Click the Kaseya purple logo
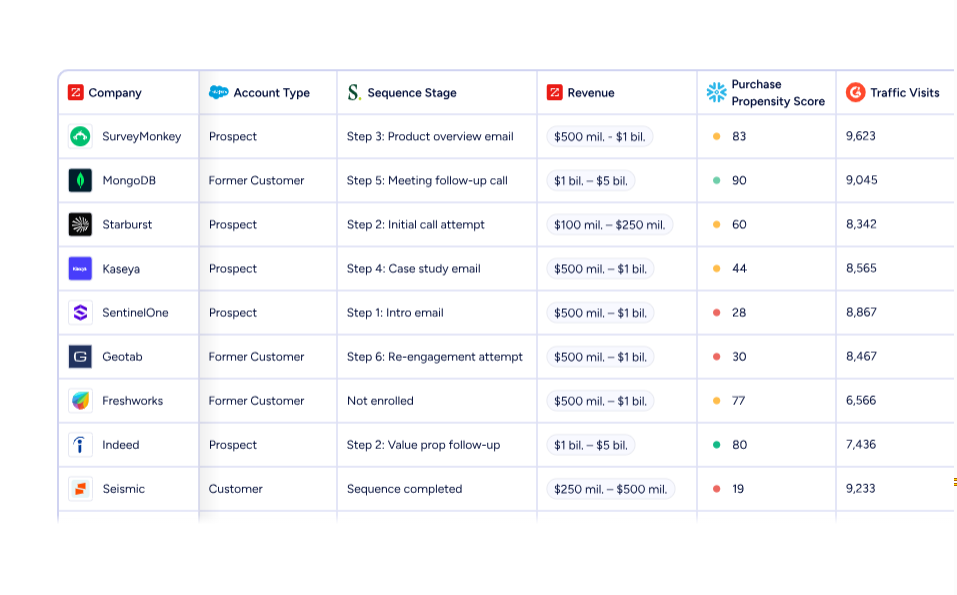Screen dimensions: 957x595 [80, 269]
